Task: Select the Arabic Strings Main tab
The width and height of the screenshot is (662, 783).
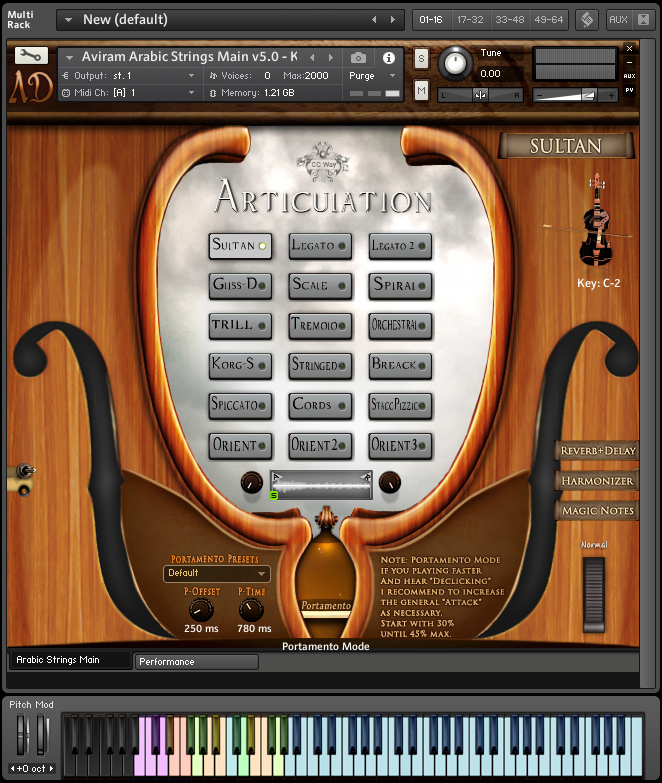Action: 70,660
